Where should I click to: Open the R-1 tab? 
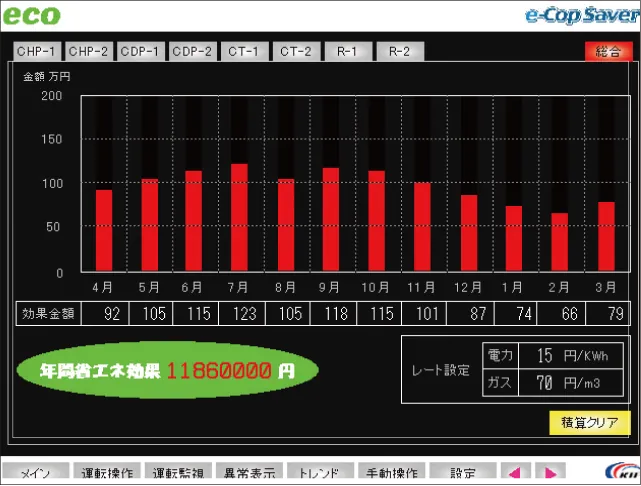pos(348,52)
